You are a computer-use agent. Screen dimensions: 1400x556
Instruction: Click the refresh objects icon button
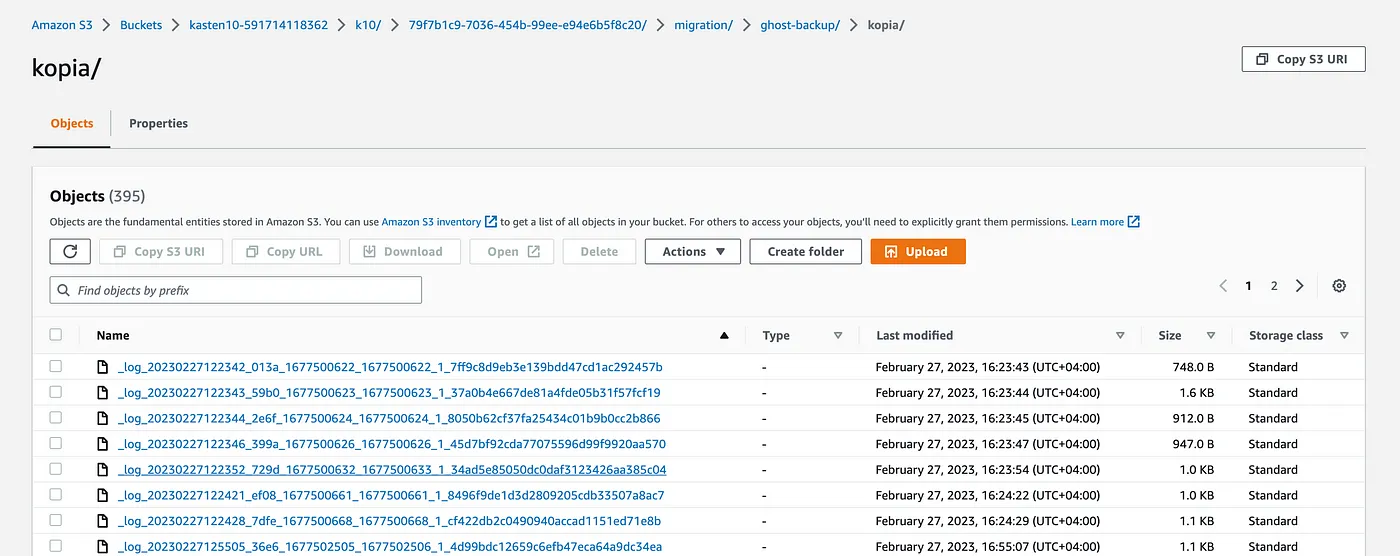click(70, 252)
